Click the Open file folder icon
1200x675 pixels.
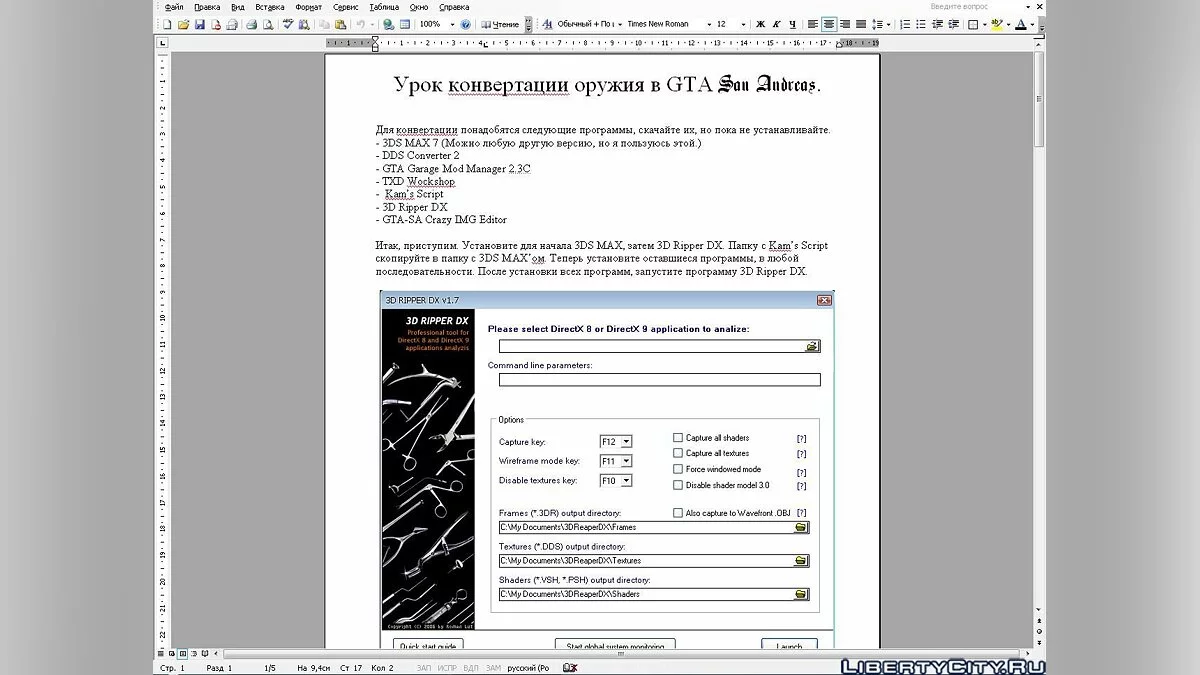point(183,24)
